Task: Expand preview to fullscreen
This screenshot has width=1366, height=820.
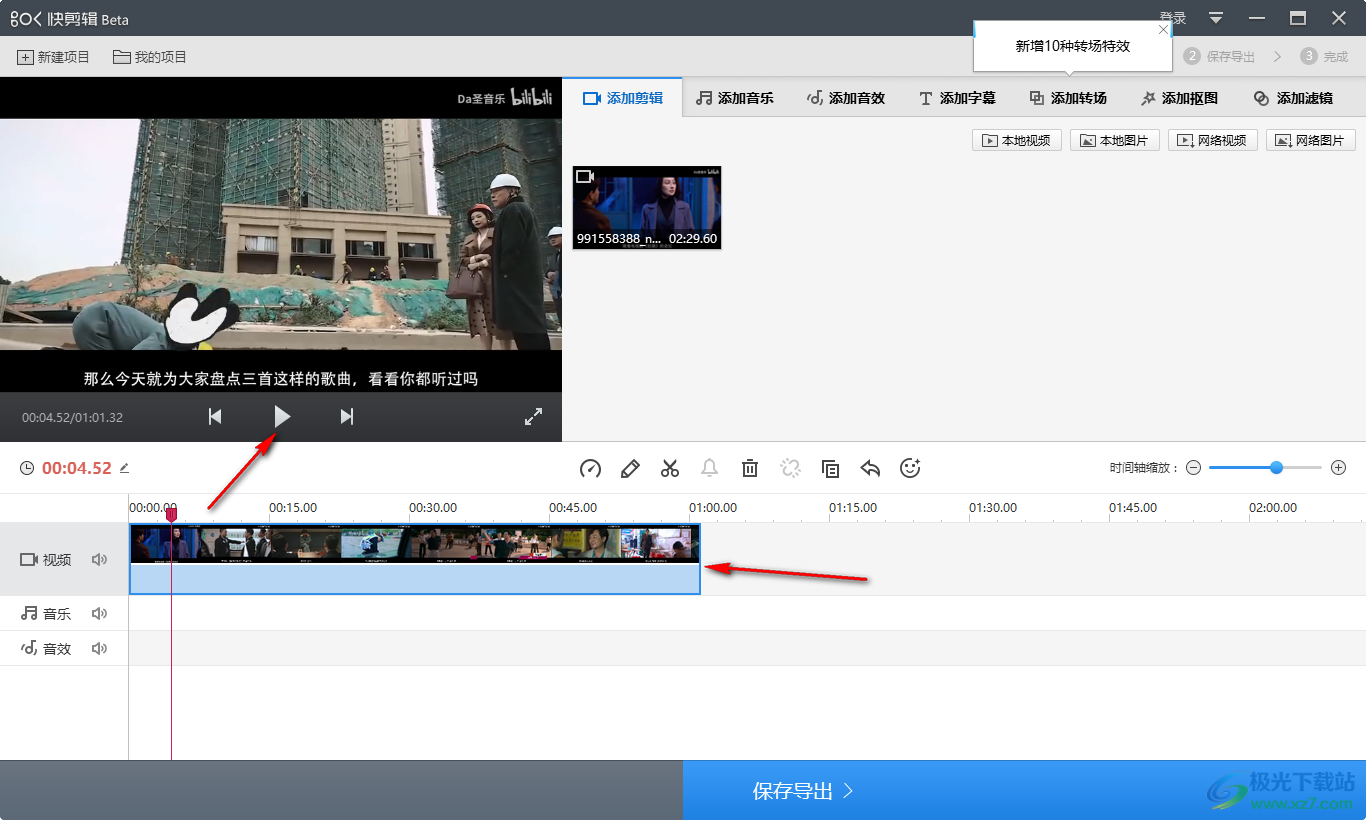Action: tap(533, 417)
